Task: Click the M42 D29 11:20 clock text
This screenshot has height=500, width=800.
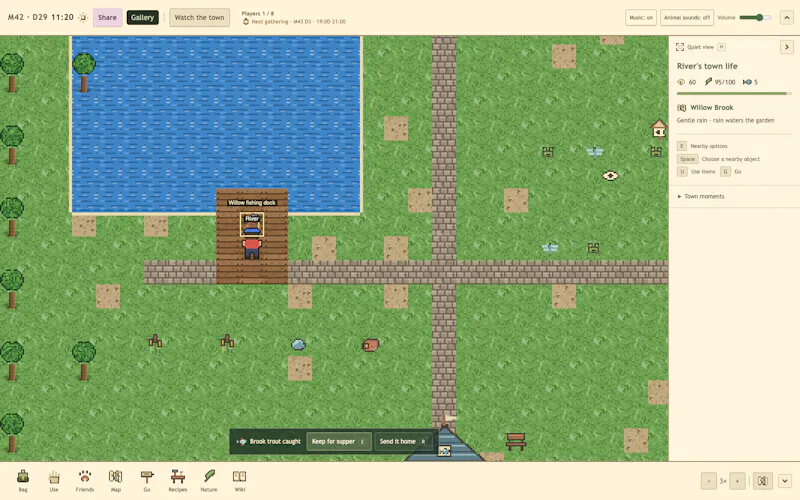Action: tap(41, 17)
